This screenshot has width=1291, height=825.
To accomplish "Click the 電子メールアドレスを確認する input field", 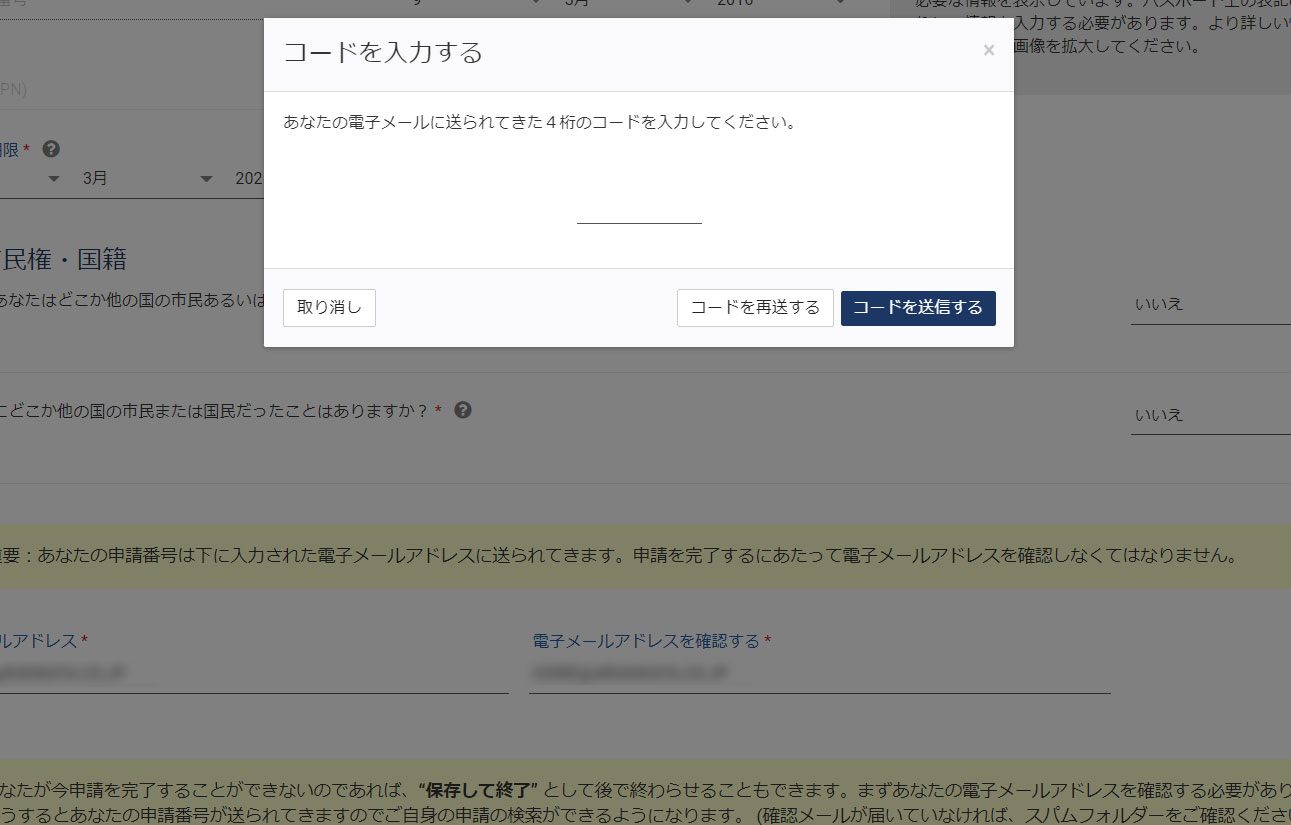I will [x=819, y=673].
